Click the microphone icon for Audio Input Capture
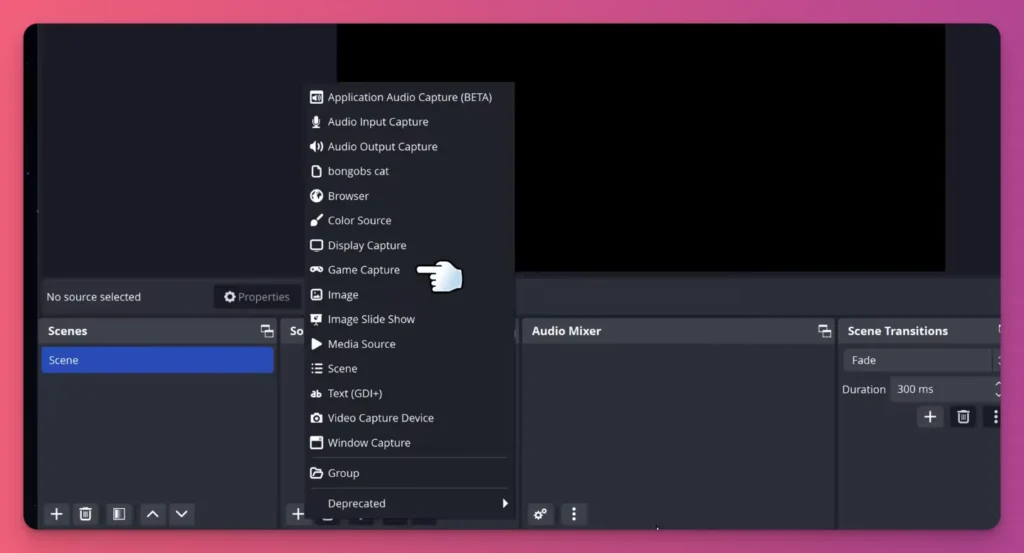This screenshot has width=1024, height=553. pos(316,122)
